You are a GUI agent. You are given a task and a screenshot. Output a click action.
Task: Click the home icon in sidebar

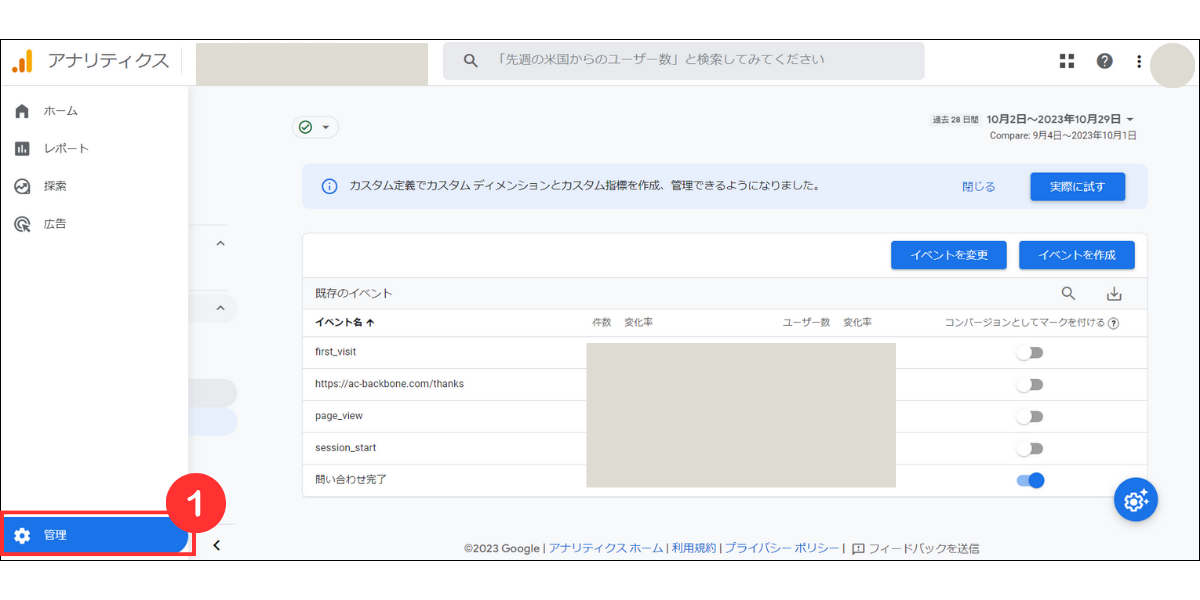22,111
